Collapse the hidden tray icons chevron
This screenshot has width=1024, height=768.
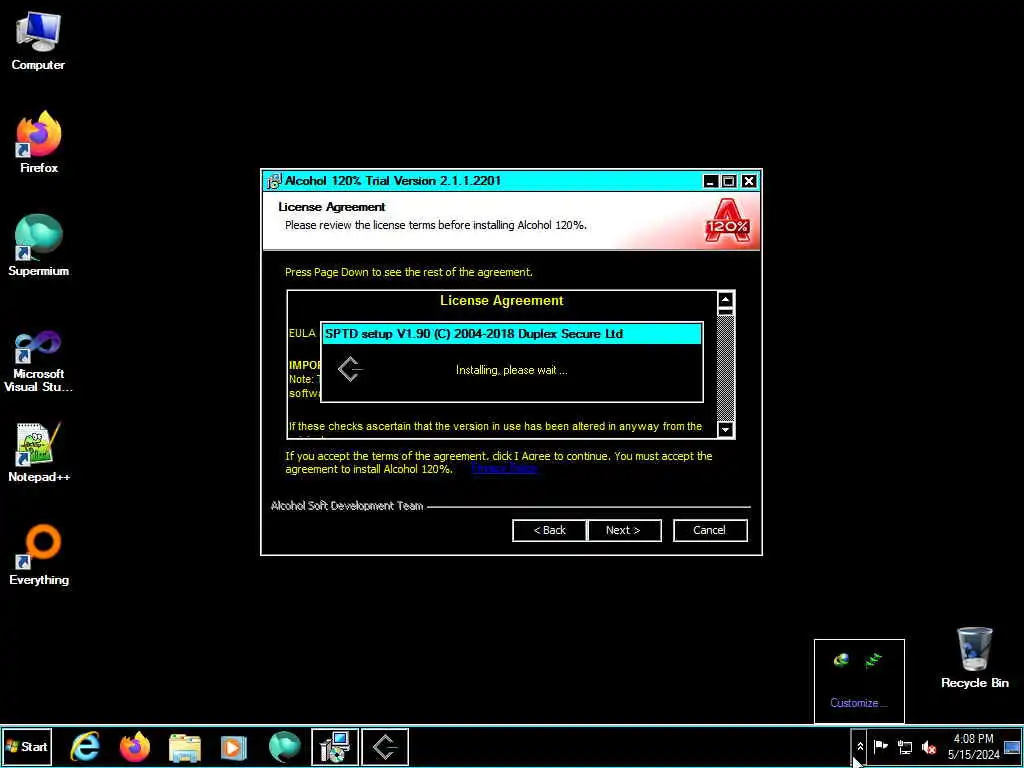pos(860,746)
